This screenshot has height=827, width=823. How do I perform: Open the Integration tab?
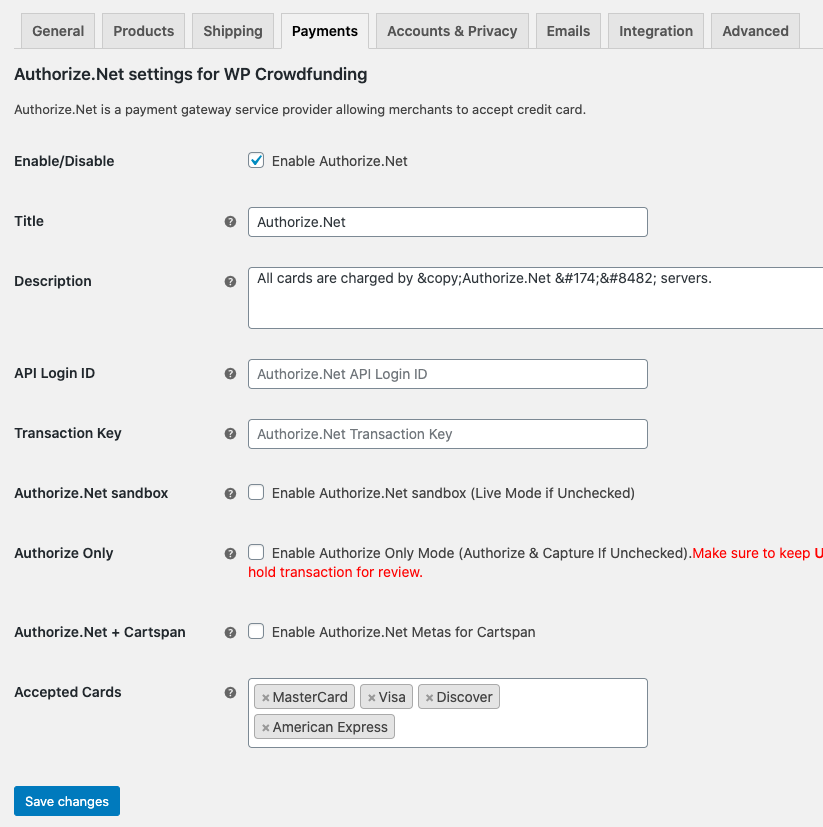656,31
